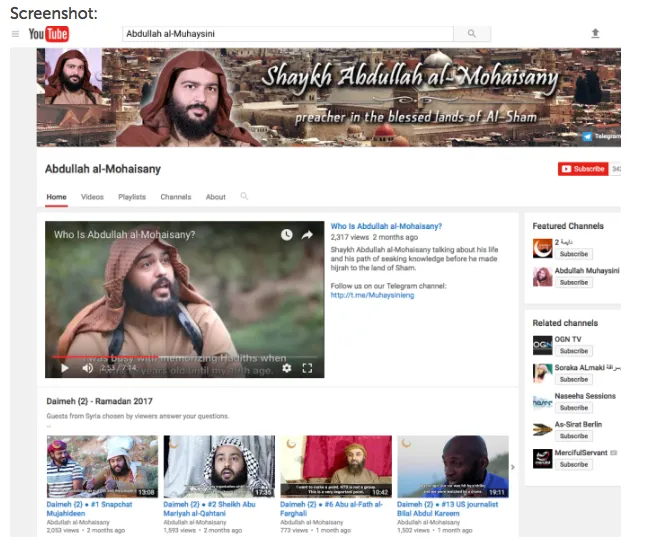Click the Telegram icon on banner
The width and height of the screenshot is (652, 560).
[587, 136]
